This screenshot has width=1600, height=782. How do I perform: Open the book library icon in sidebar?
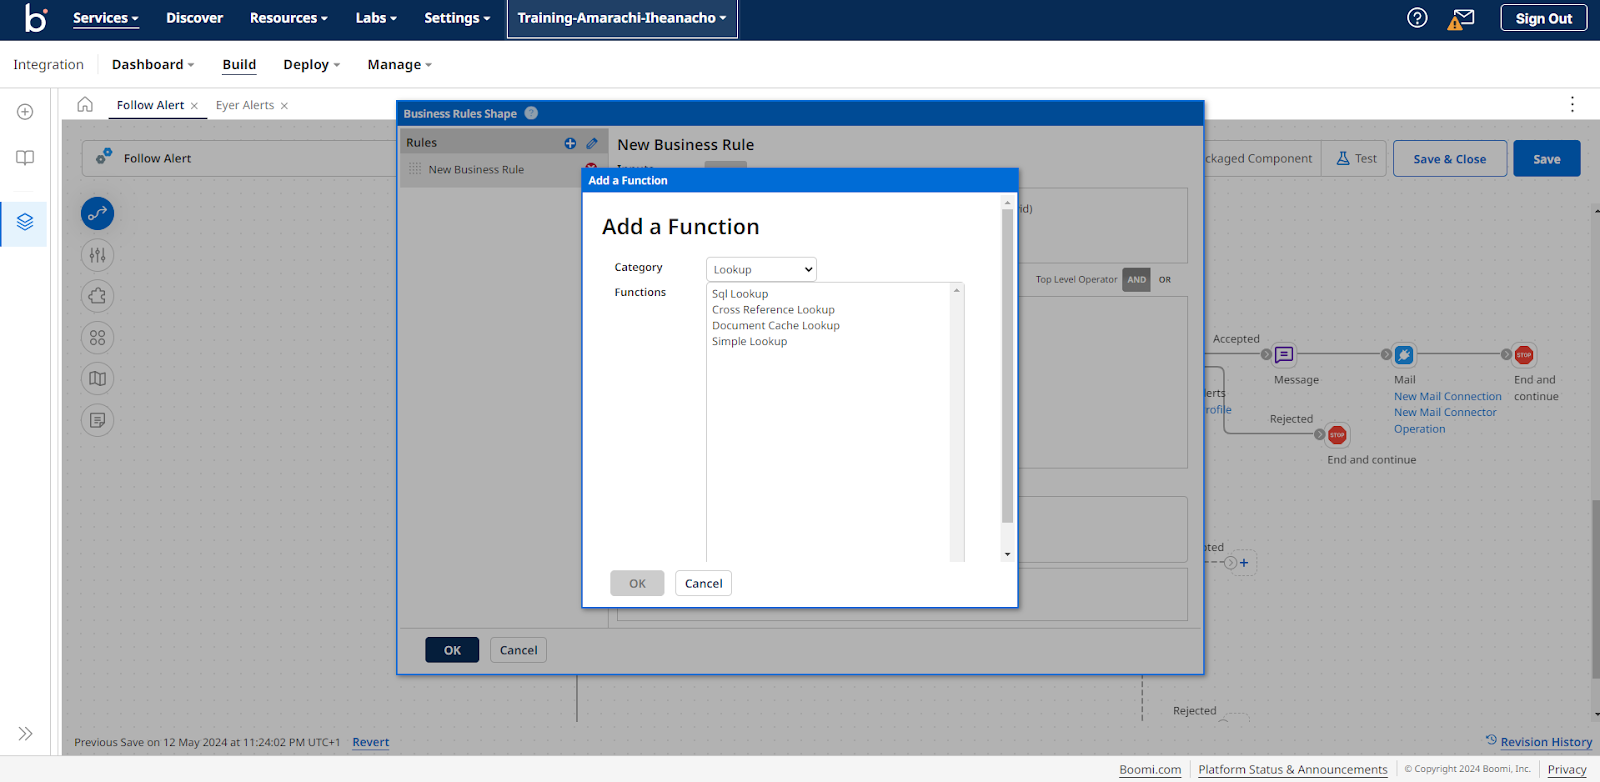(x=25, y=158)
